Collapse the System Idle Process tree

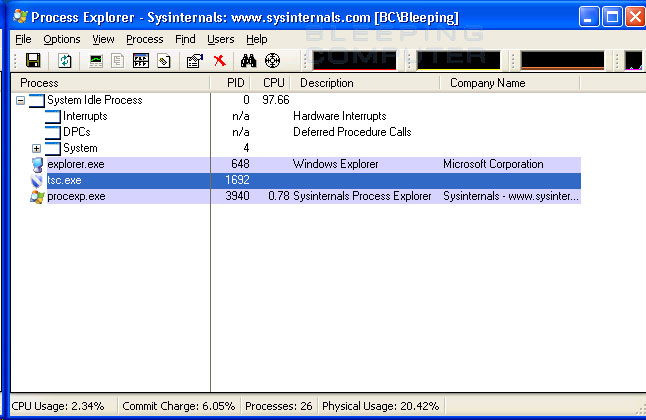click(20, 100)
